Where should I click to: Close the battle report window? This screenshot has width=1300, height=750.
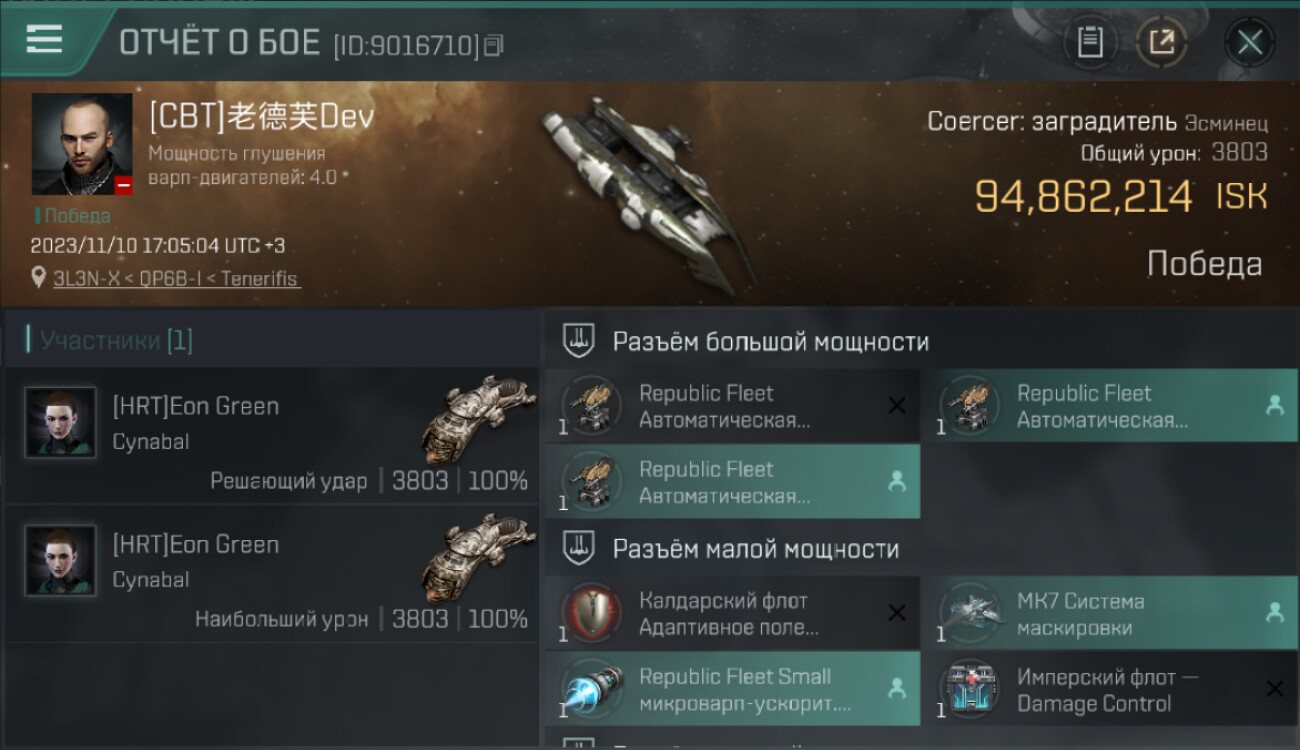[1249, 42]
